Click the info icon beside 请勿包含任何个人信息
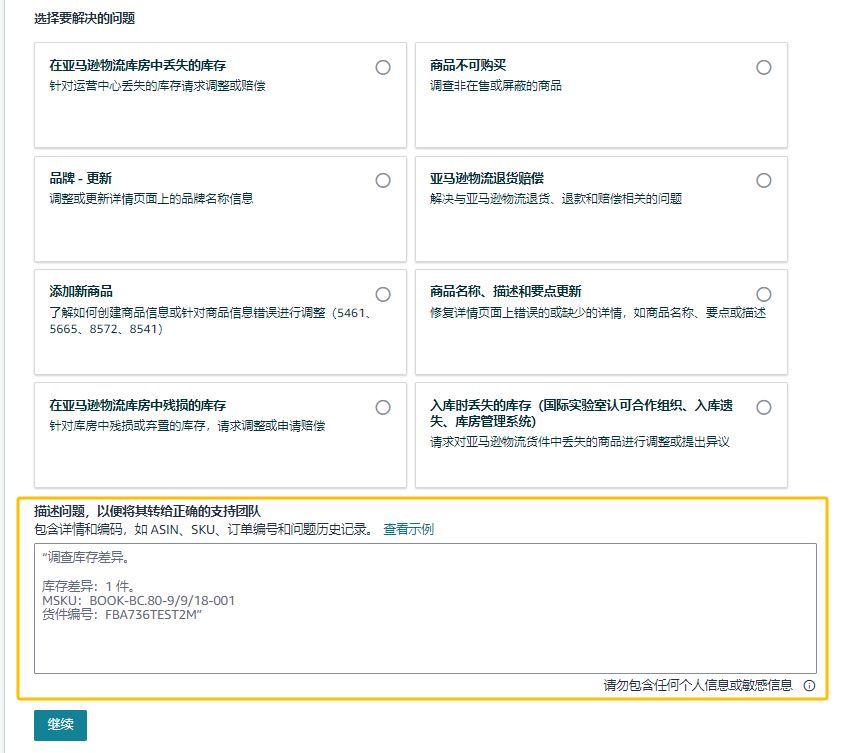 tap(809, 685)
